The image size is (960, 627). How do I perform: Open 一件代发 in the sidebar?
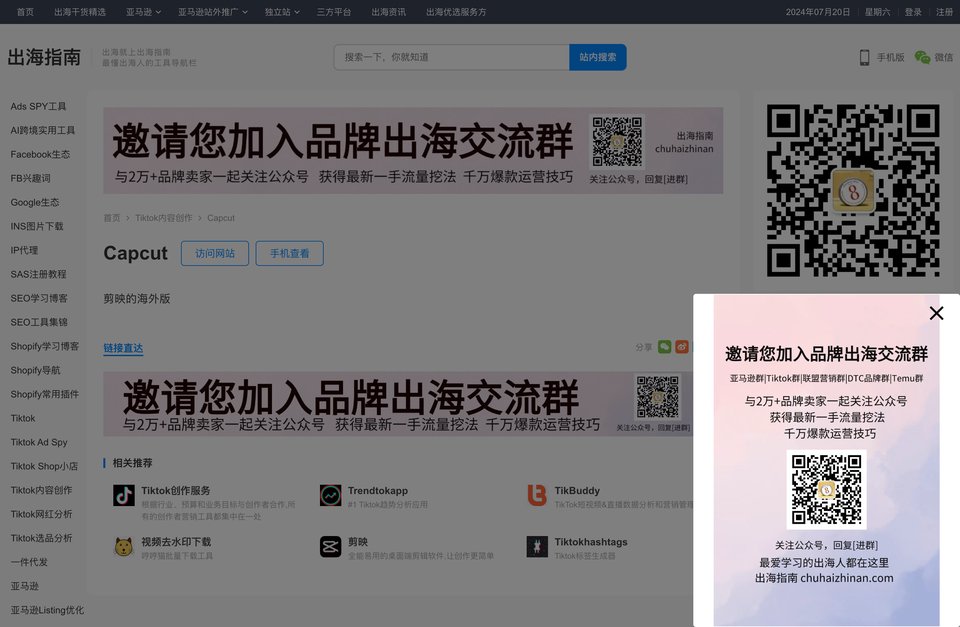pos(29,561)
